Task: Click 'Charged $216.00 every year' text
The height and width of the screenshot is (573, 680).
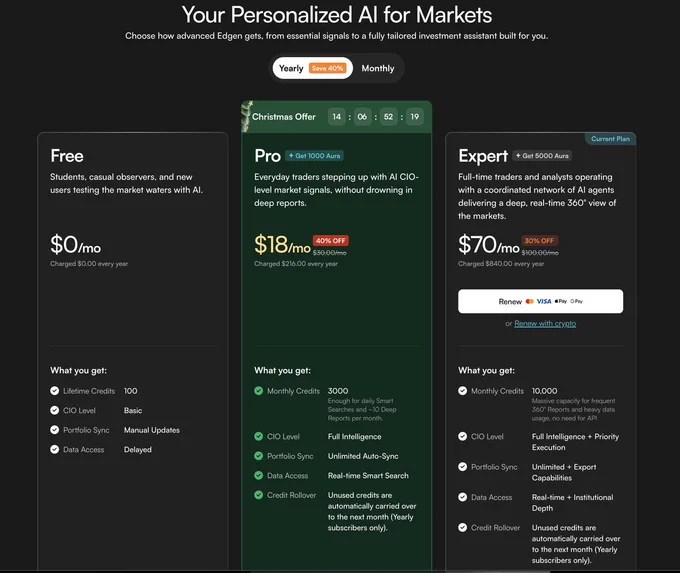Action: (x=296, y=264)
